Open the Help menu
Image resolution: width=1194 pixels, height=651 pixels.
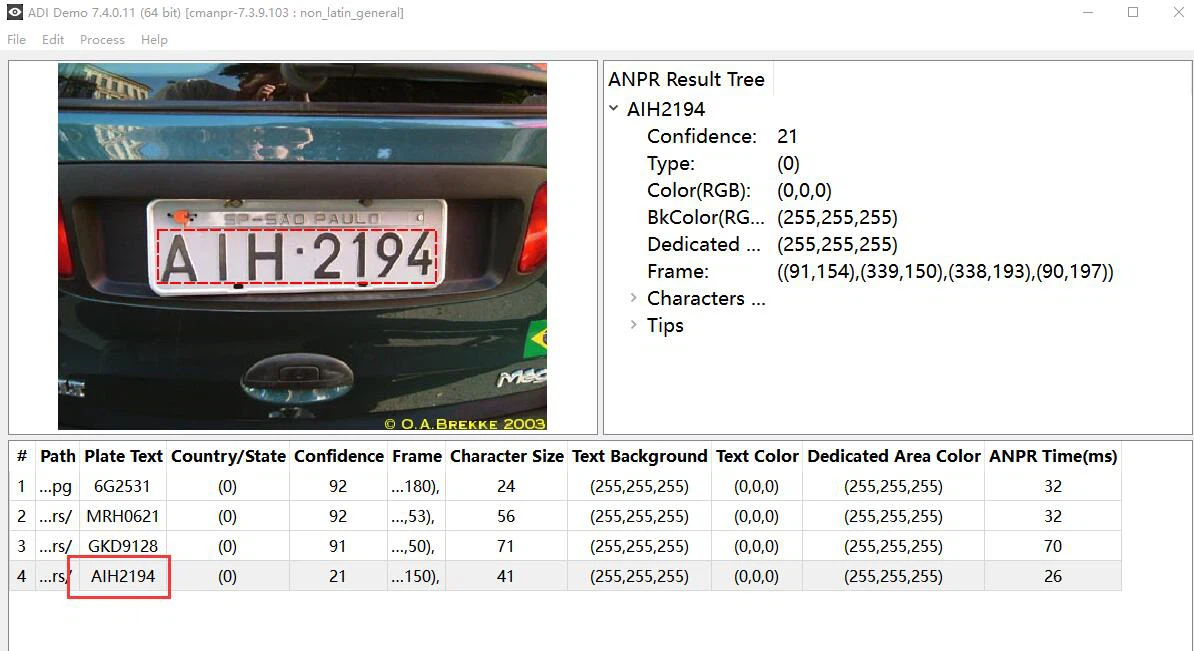point(154,40)
